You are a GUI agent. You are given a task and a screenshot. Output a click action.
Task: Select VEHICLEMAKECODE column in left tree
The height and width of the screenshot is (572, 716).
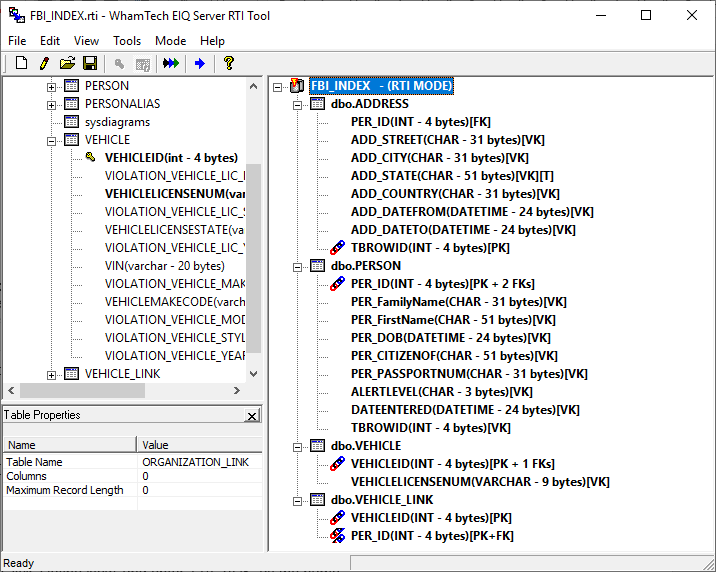(174, 302)
